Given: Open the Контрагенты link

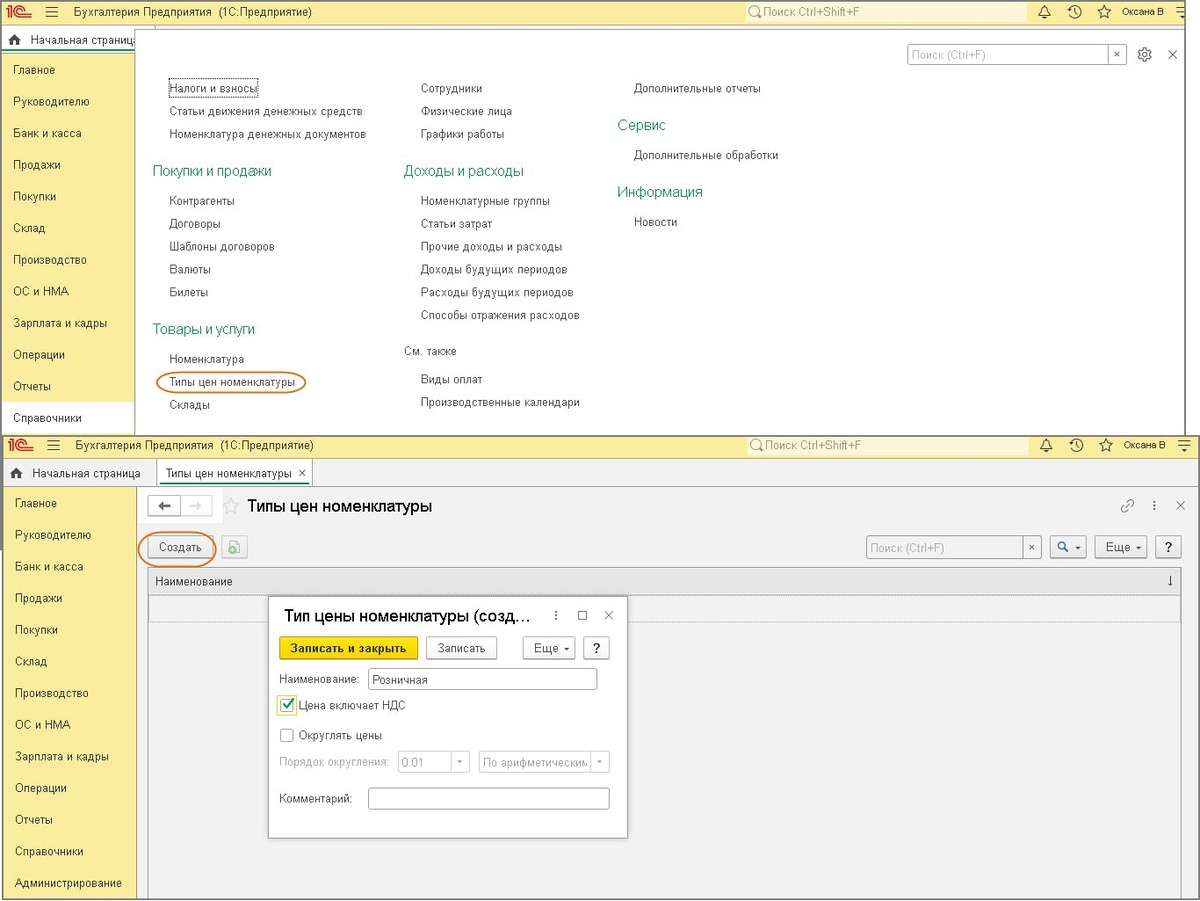Looking at the screenshot, I should point(202,201).
